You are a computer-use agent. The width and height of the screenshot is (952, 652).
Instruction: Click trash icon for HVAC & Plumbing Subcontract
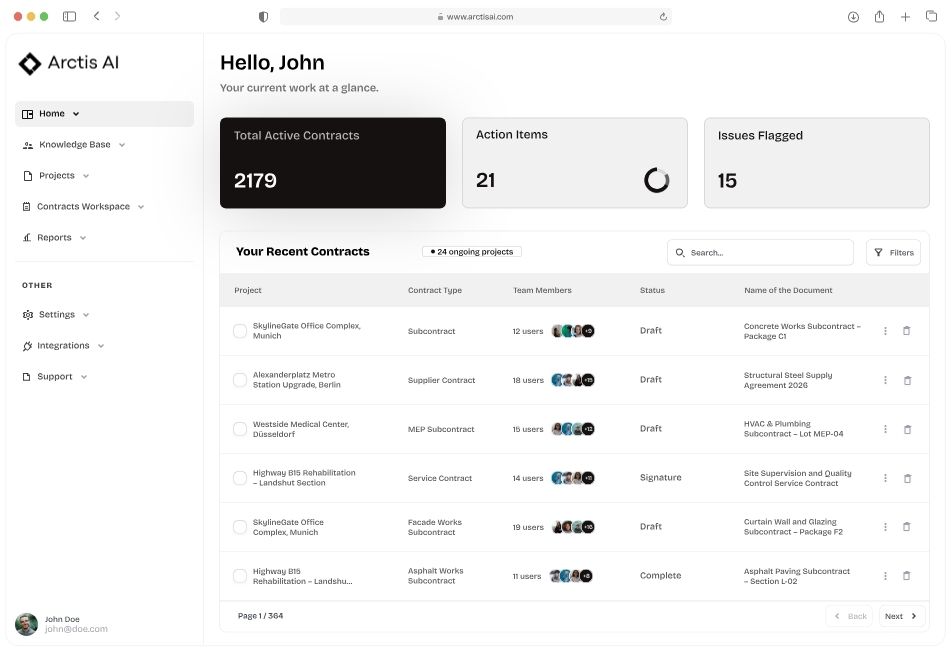click(x=906, y=429)
